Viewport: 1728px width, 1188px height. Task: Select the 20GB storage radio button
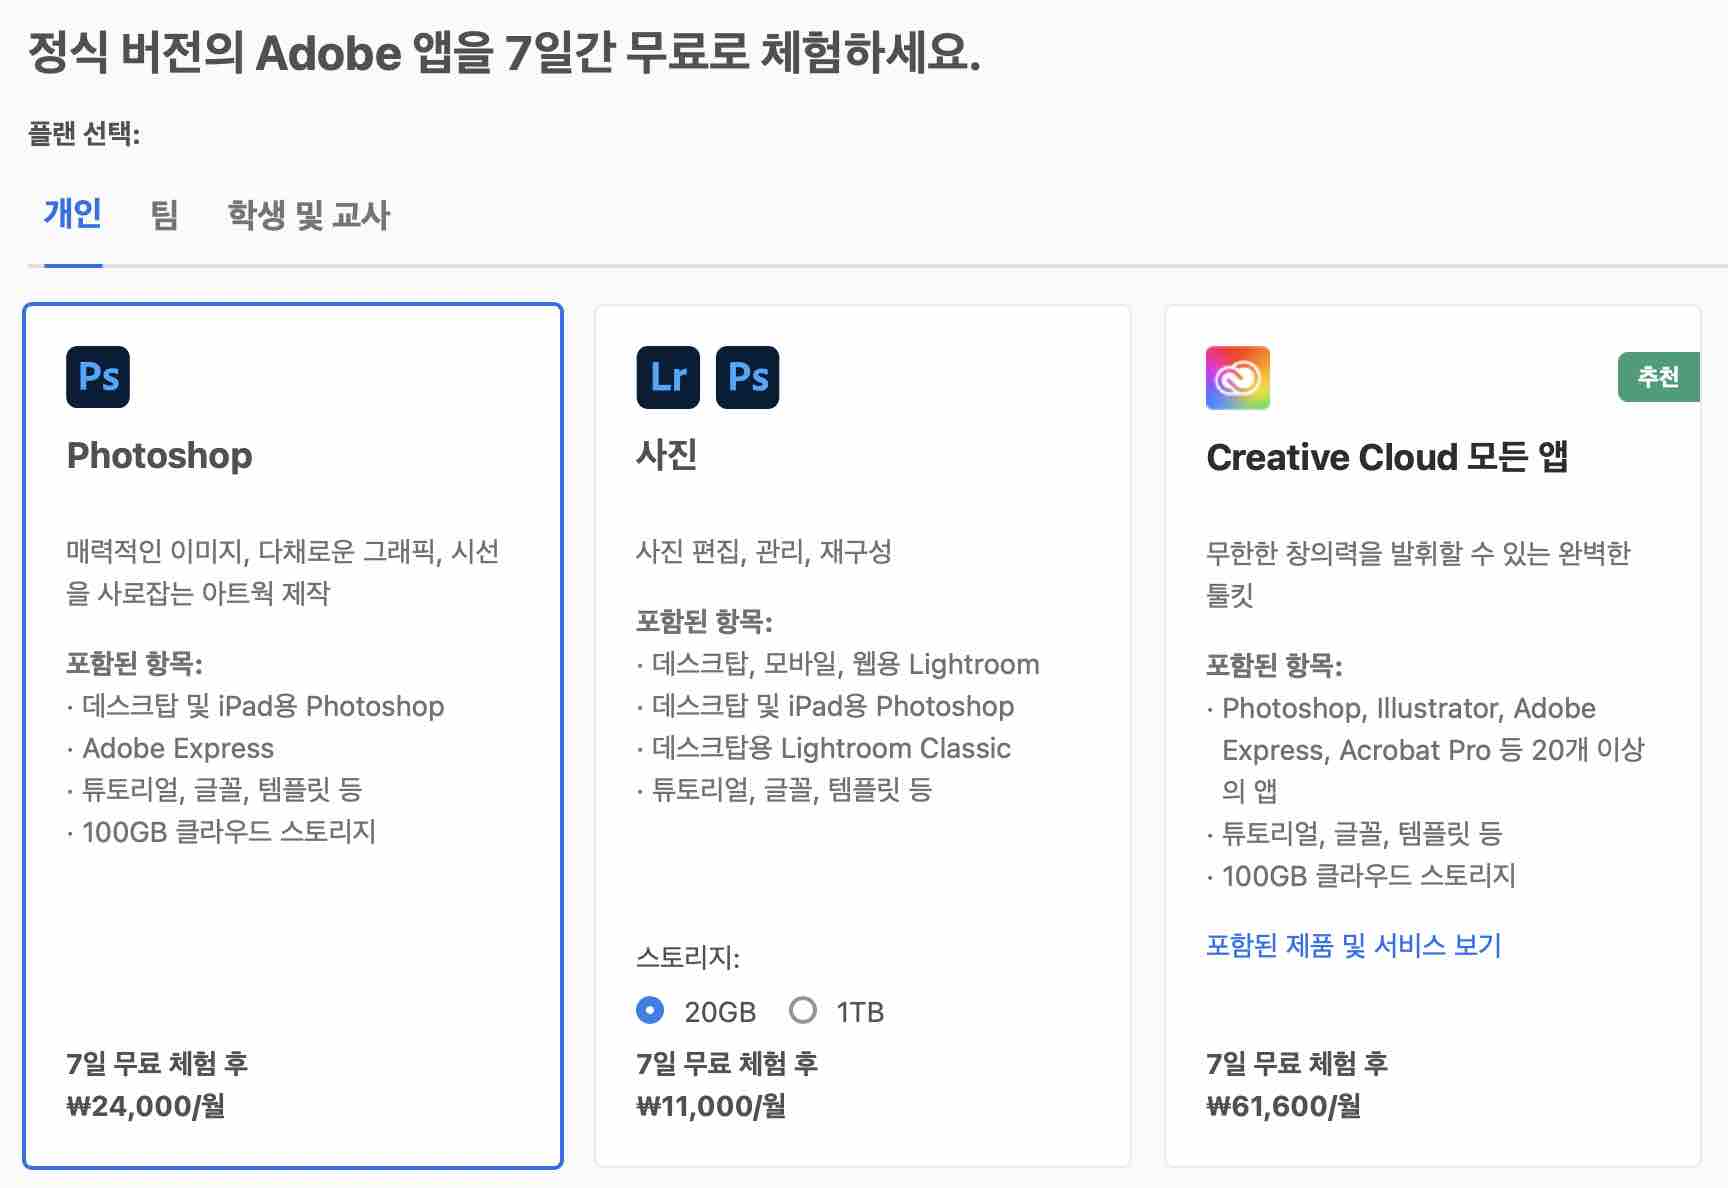tap(650, 1011)
